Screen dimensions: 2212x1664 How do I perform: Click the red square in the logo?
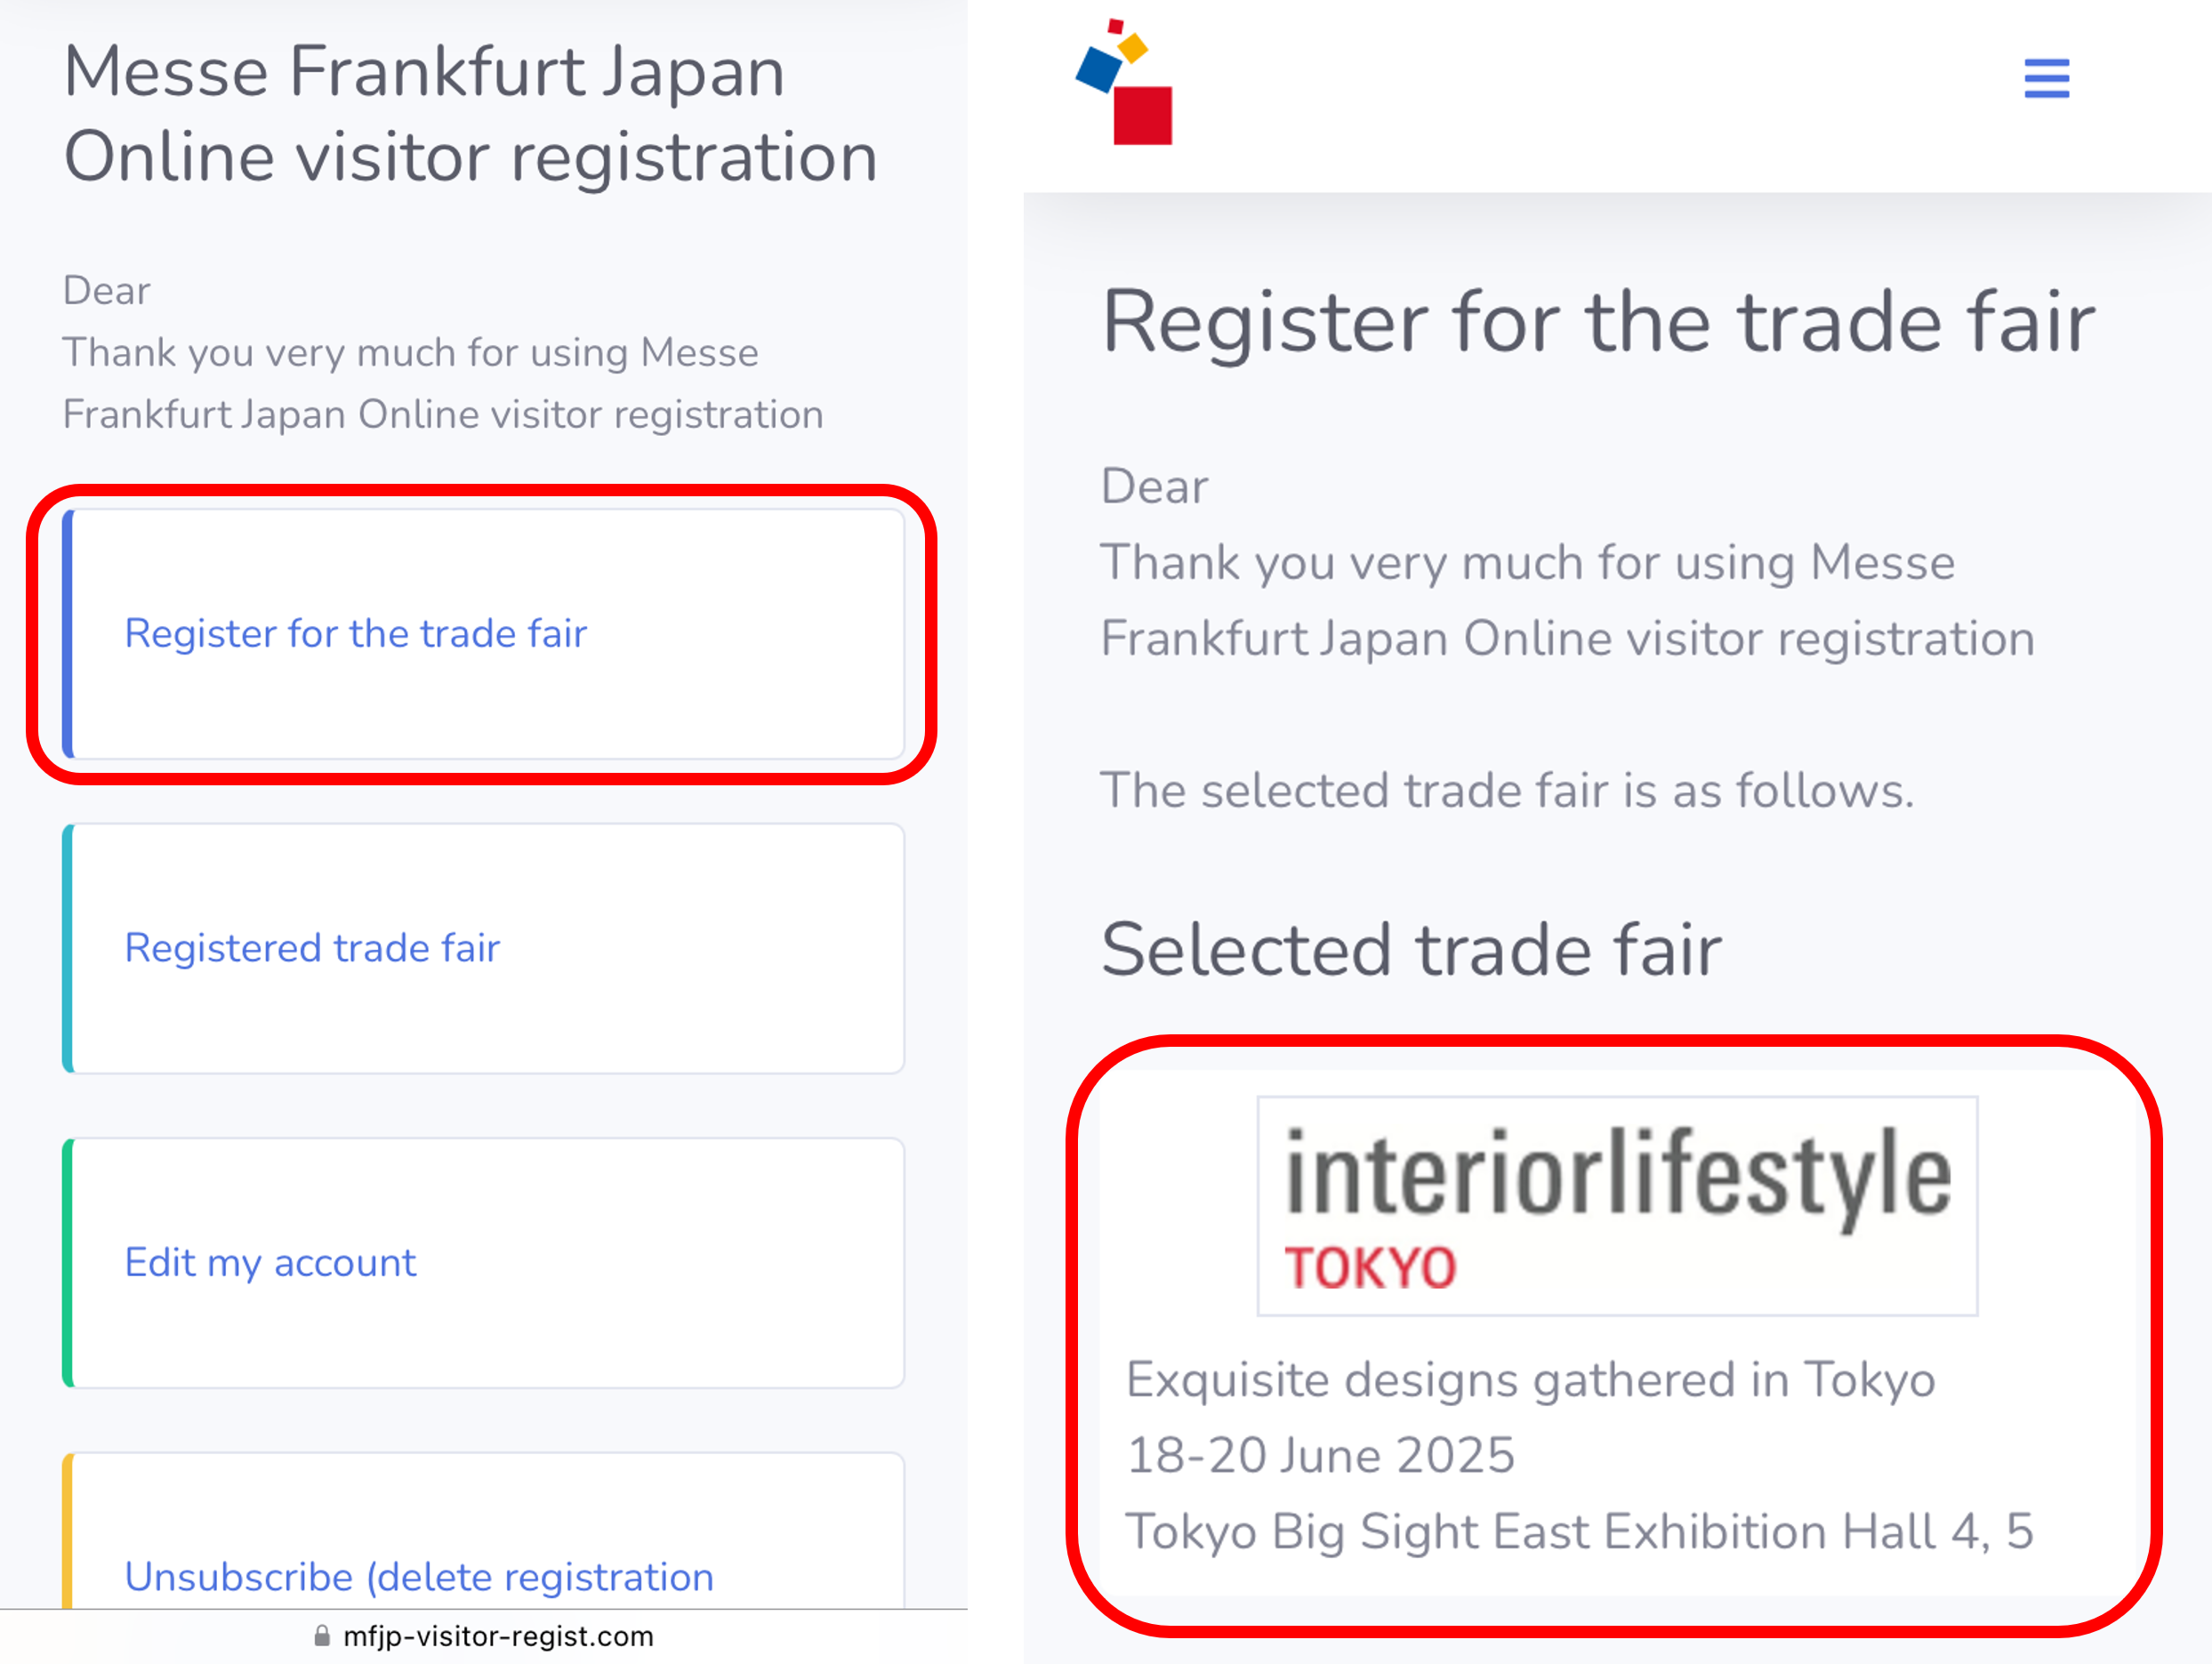1143,116
